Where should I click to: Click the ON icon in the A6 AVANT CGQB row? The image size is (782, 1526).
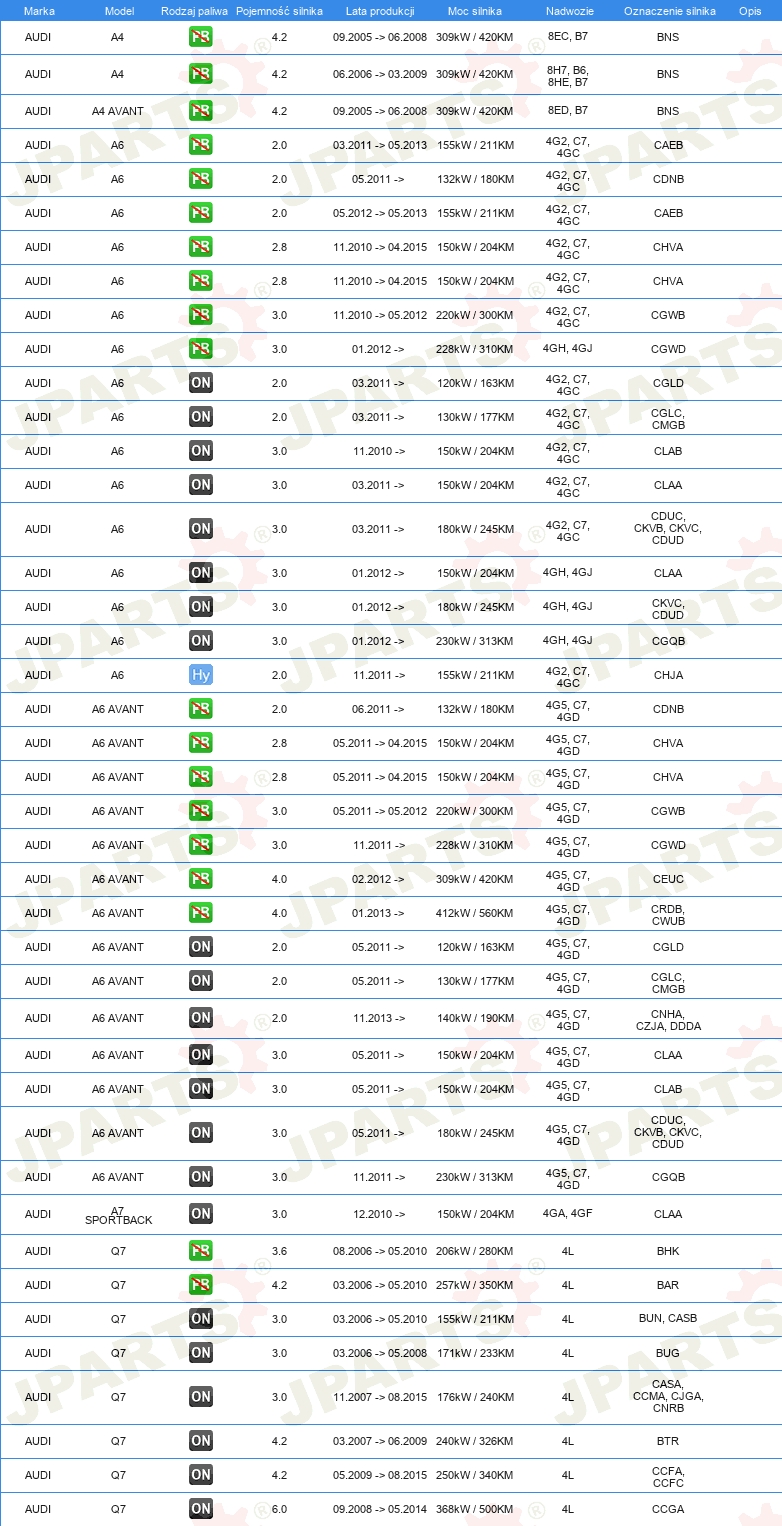[x=201, y=1177]
